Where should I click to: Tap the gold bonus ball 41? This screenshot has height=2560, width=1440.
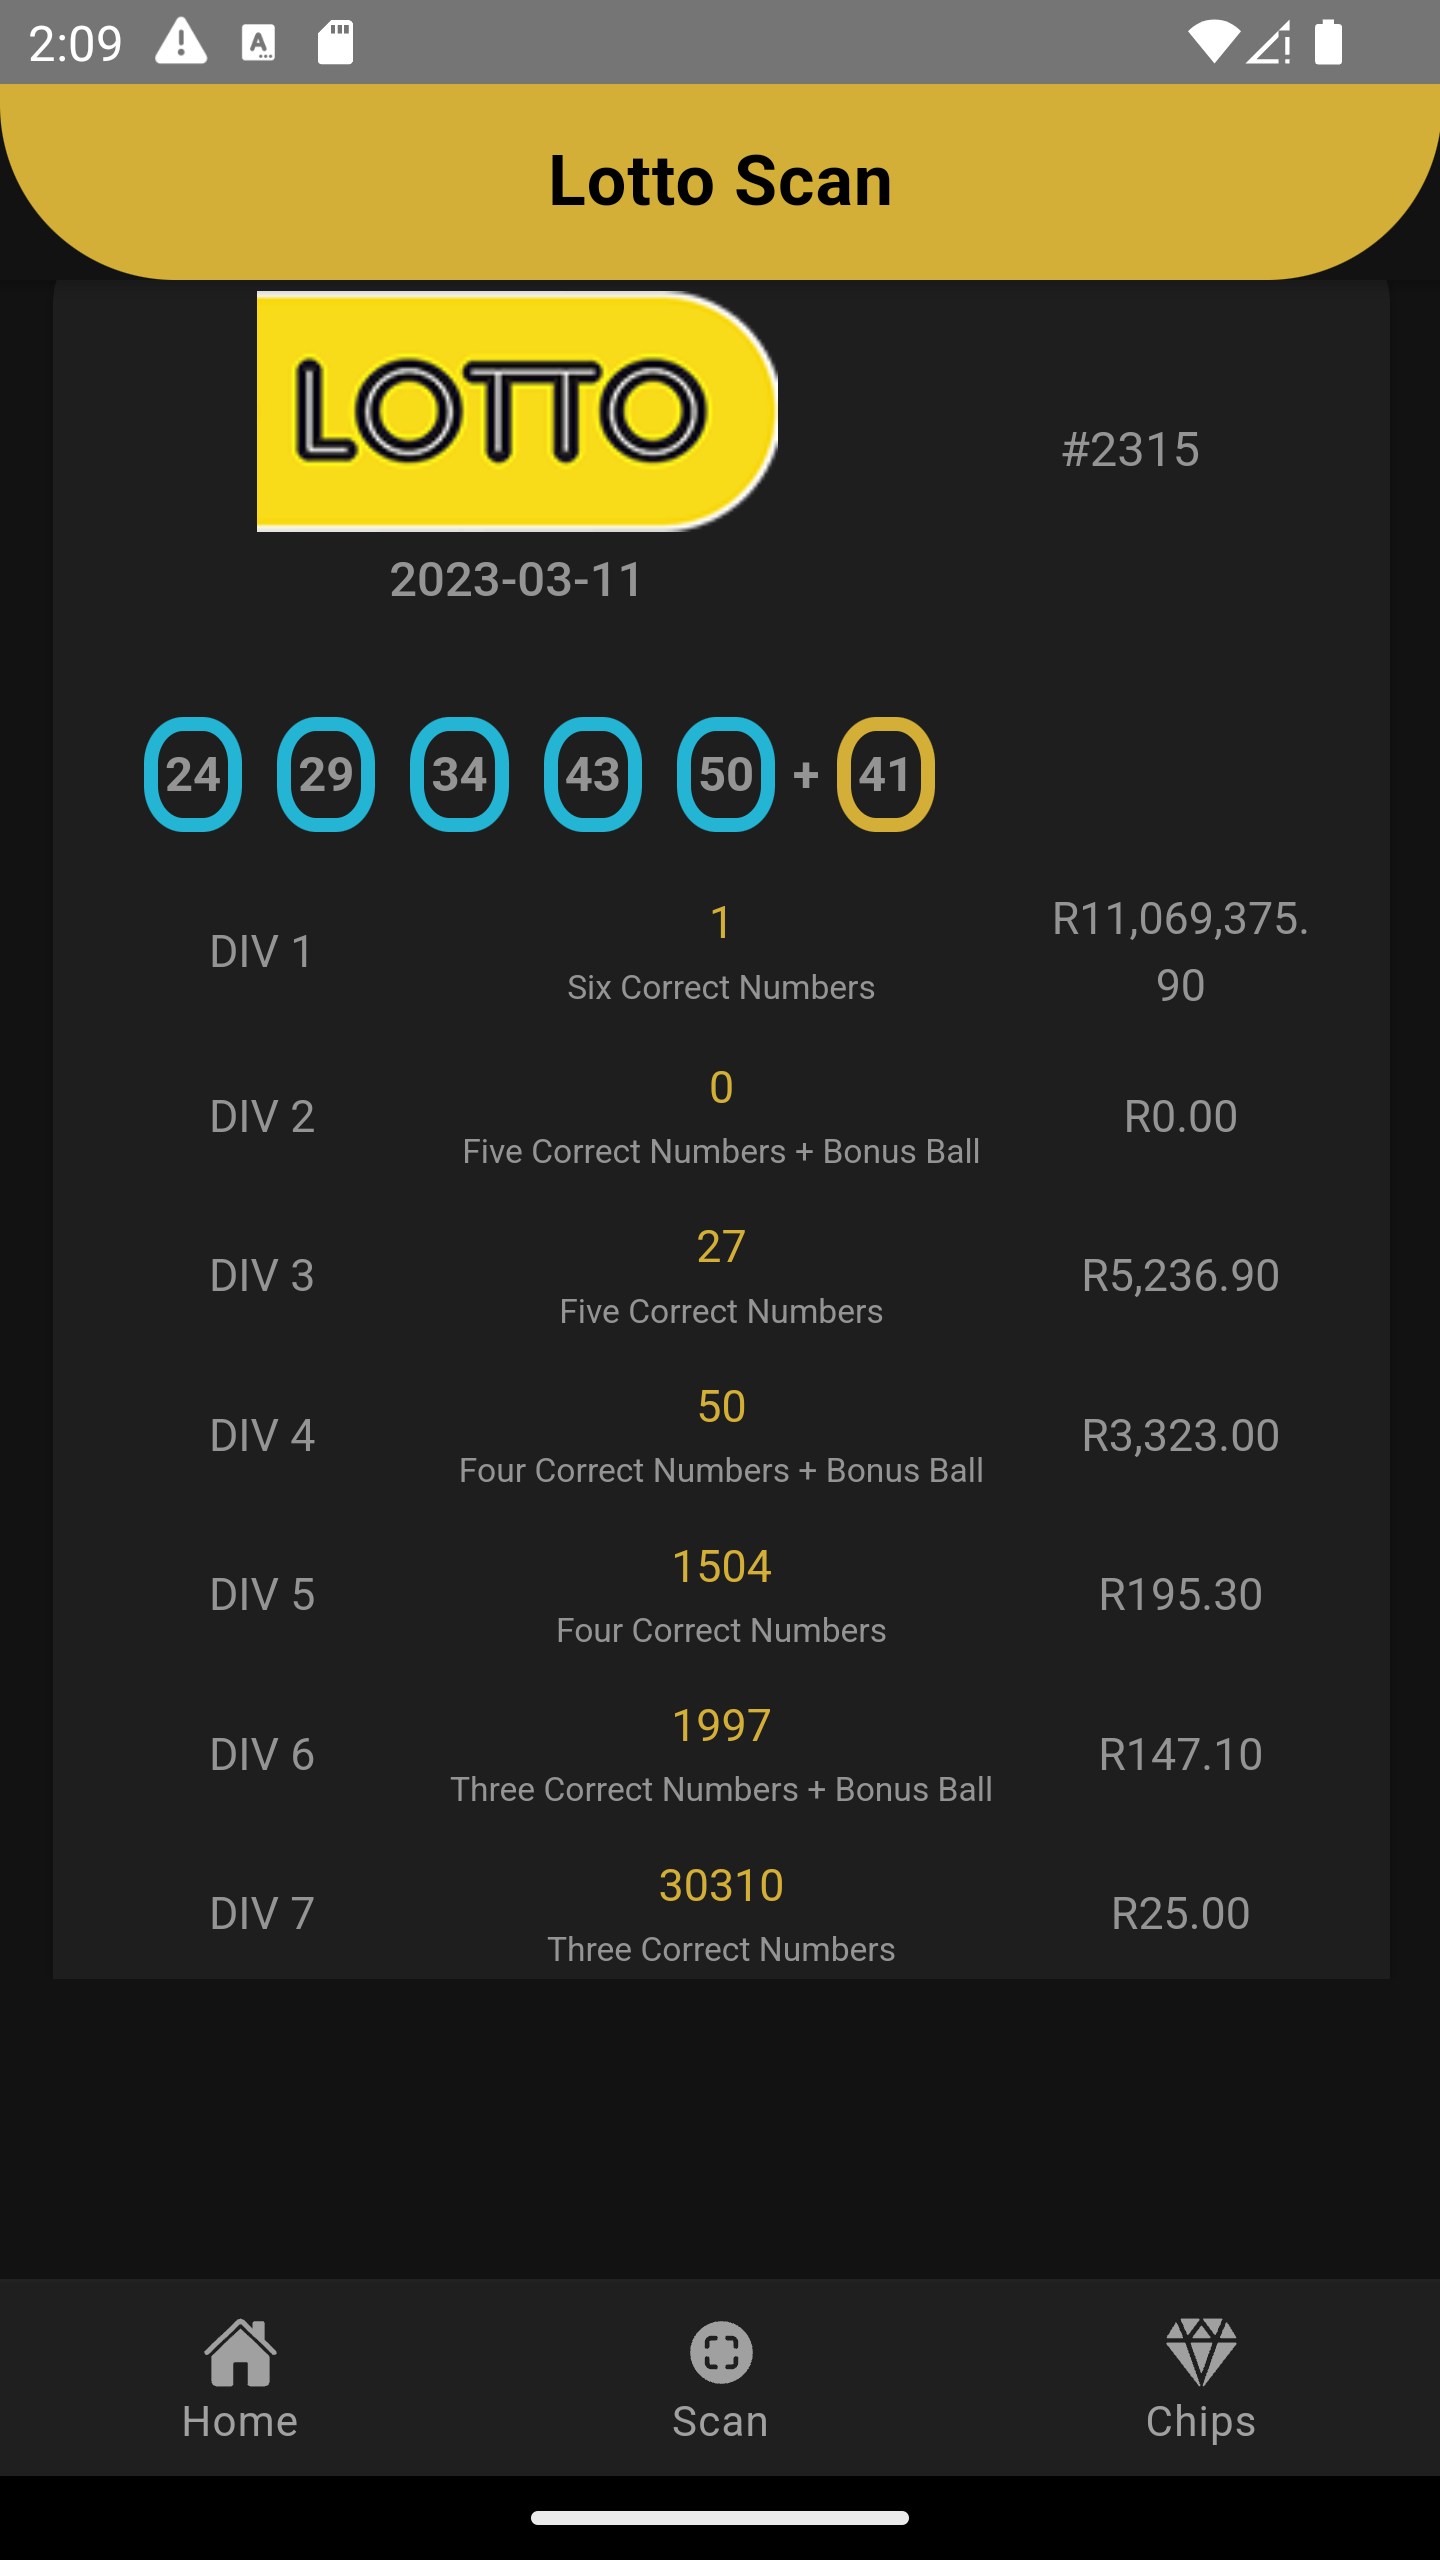pyautogui.click(x=886, y=774)
